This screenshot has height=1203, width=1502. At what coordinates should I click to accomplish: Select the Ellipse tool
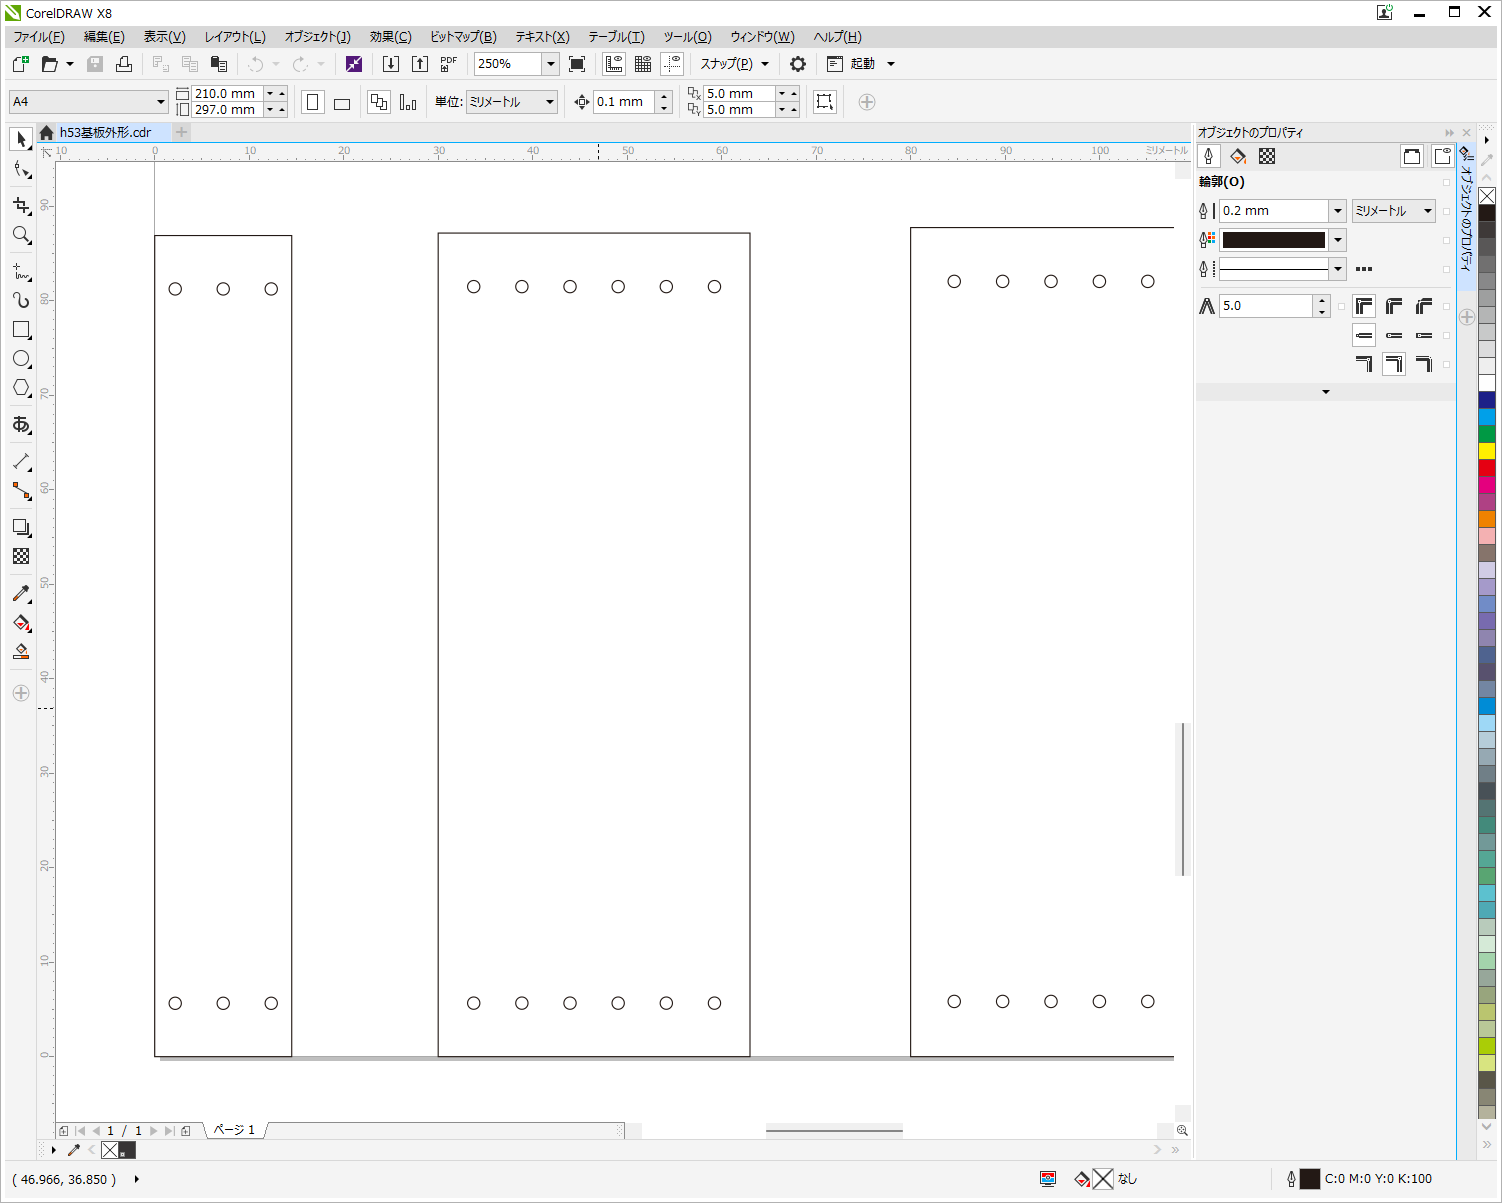21,358
